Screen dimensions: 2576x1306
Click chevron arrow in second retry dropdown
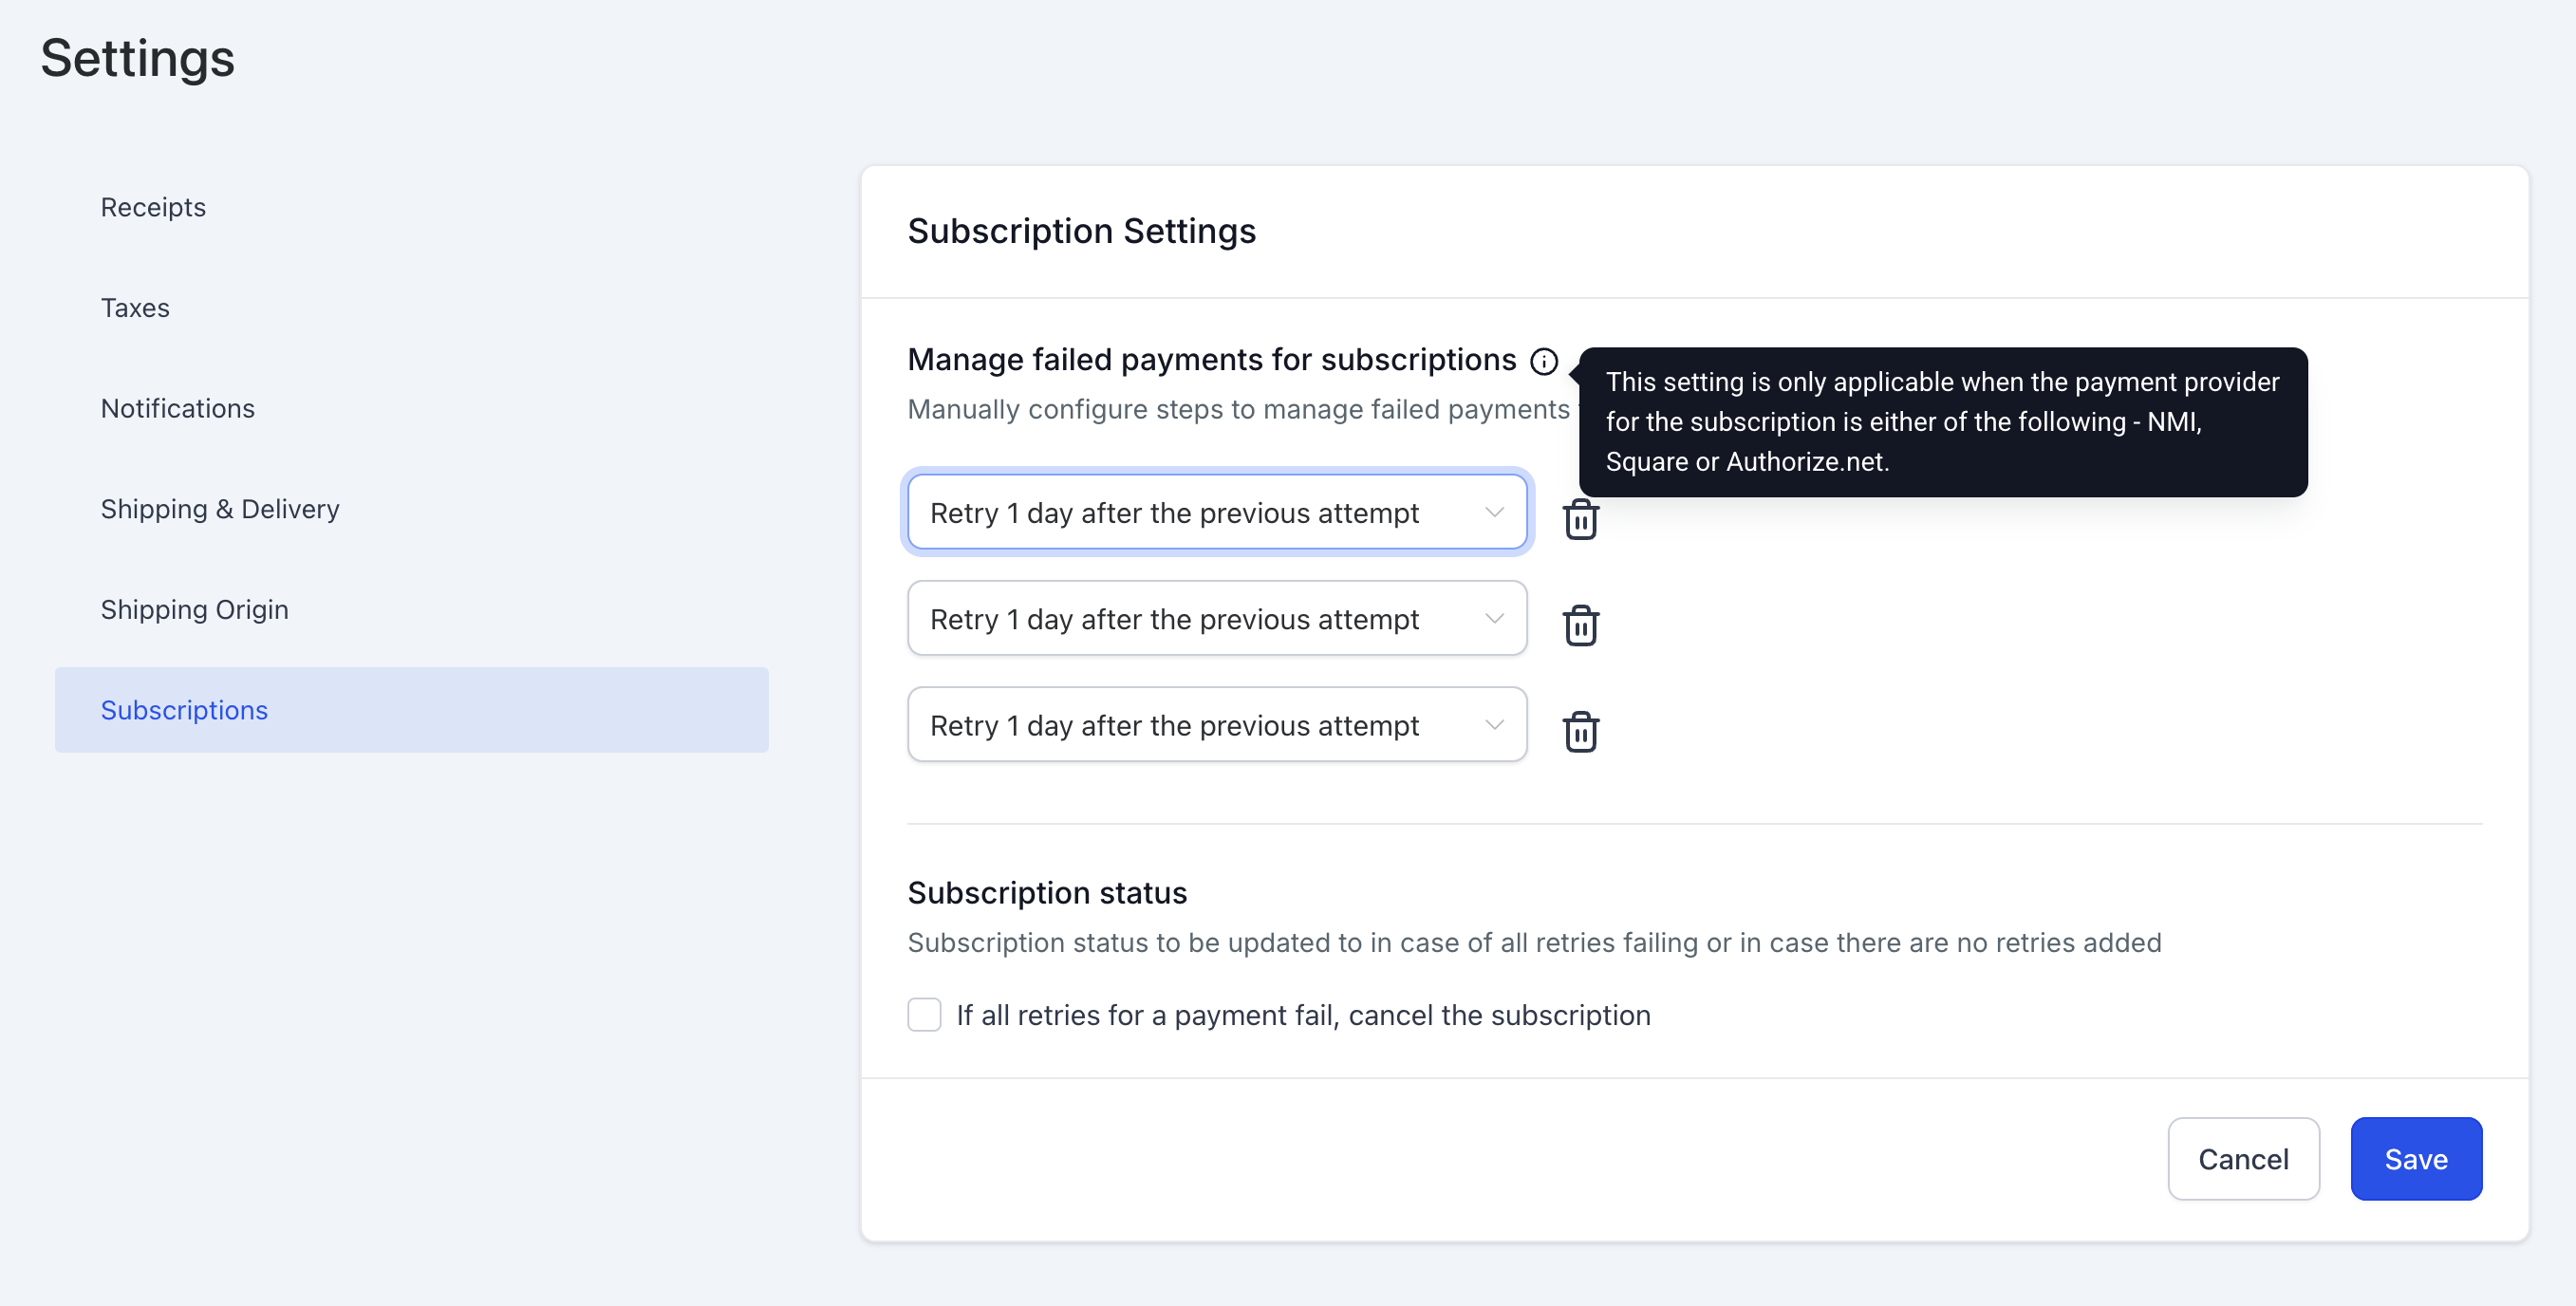point(1494,619)
